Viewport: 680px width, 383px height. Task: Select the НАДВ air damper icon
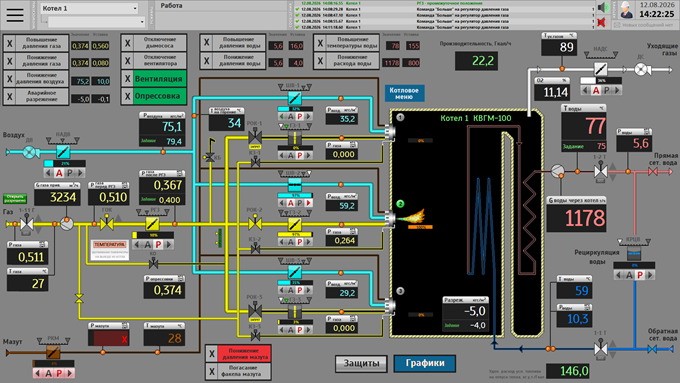click(63, 151)
